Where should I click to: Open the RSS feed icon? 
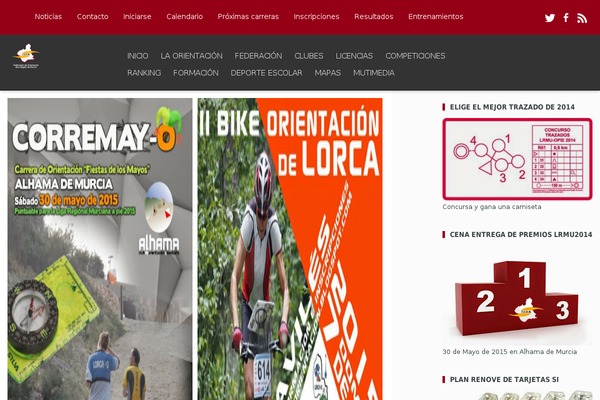click(582, 18)
